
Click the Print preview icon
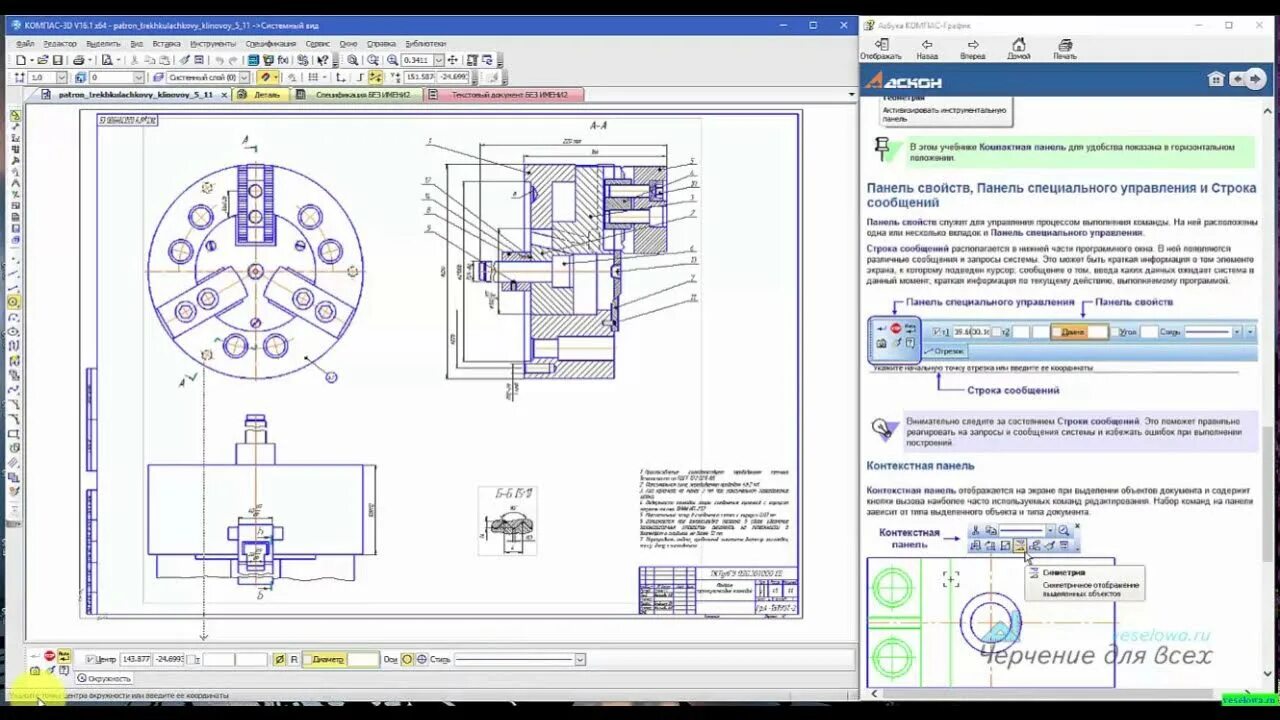tap(107, 60)
